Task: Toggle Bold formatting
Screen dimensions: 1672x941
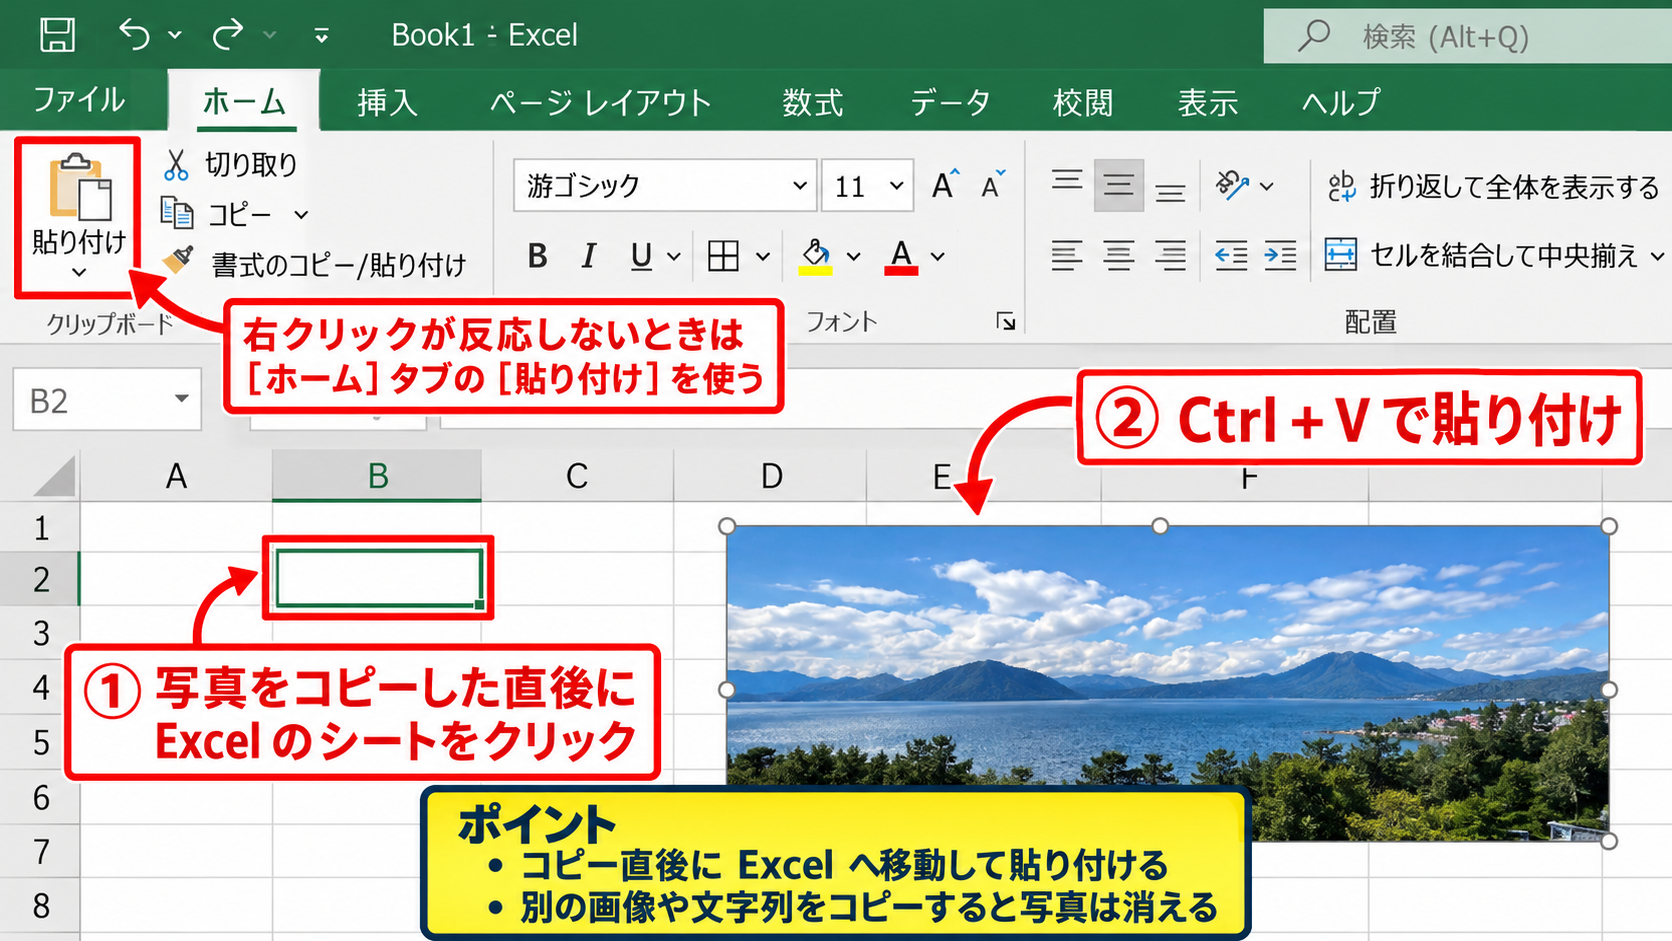Action: click(x=537, y=257)
